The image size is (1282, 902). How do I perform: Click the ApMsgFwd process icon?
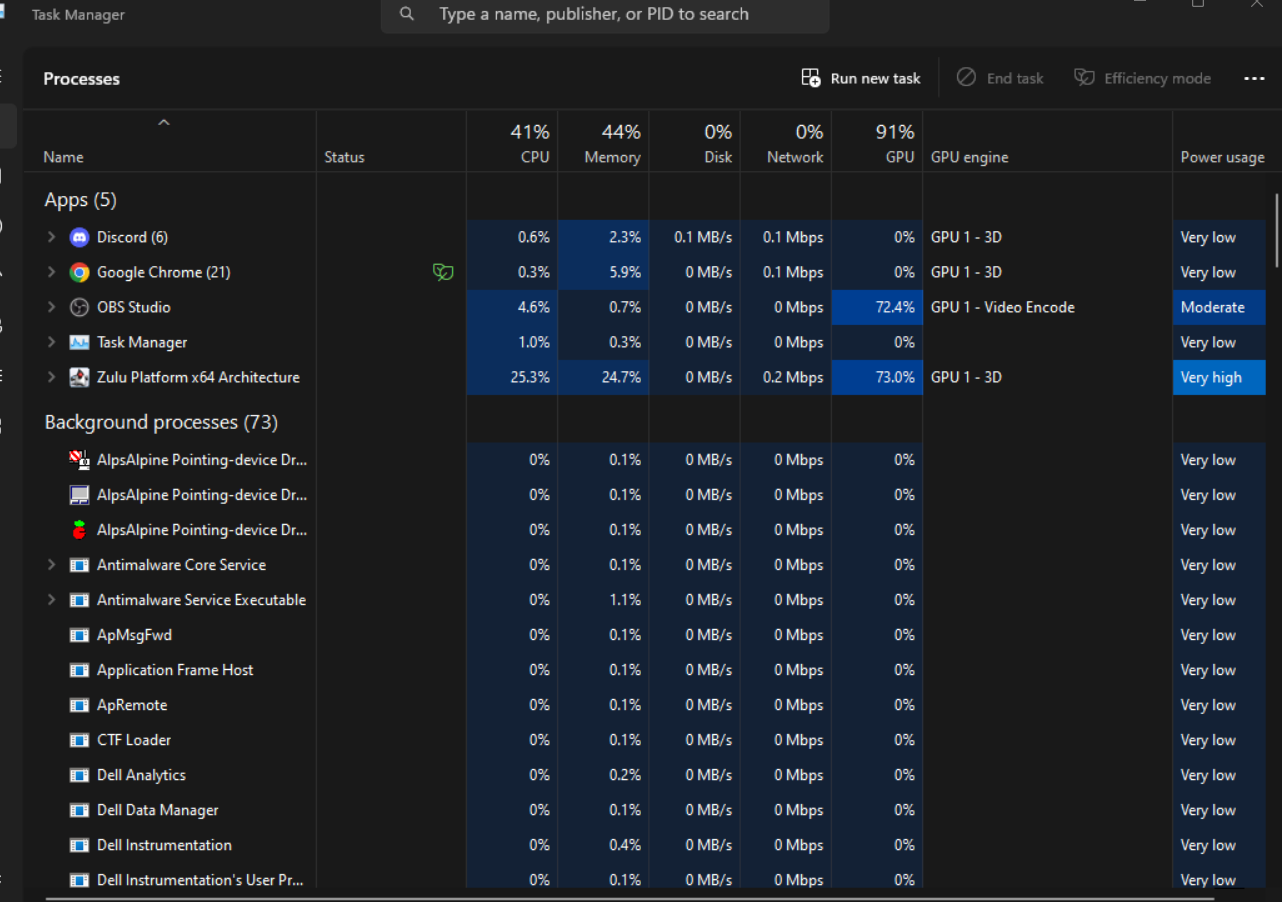click(79, 635)
